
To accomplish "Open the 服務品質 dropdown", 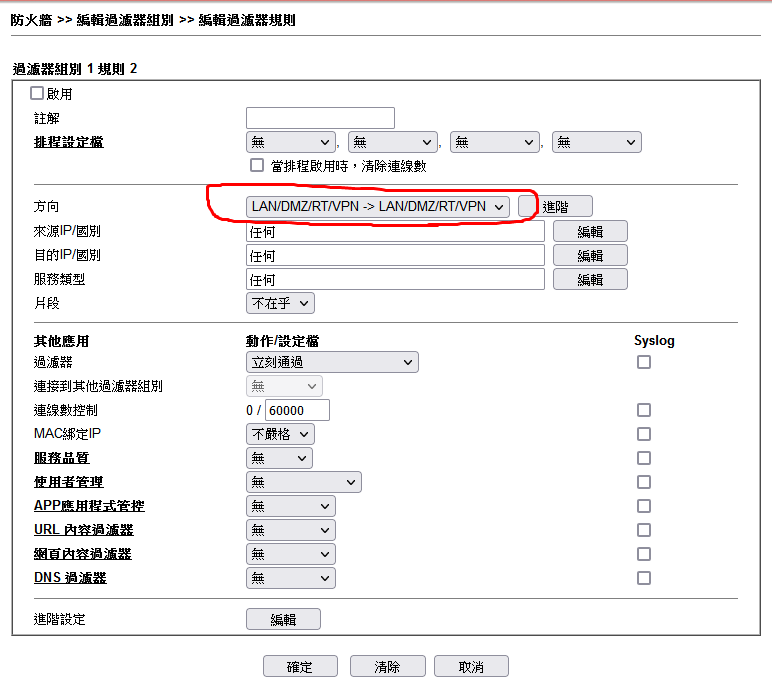I will pyautogui.click(x=279, y=458).
